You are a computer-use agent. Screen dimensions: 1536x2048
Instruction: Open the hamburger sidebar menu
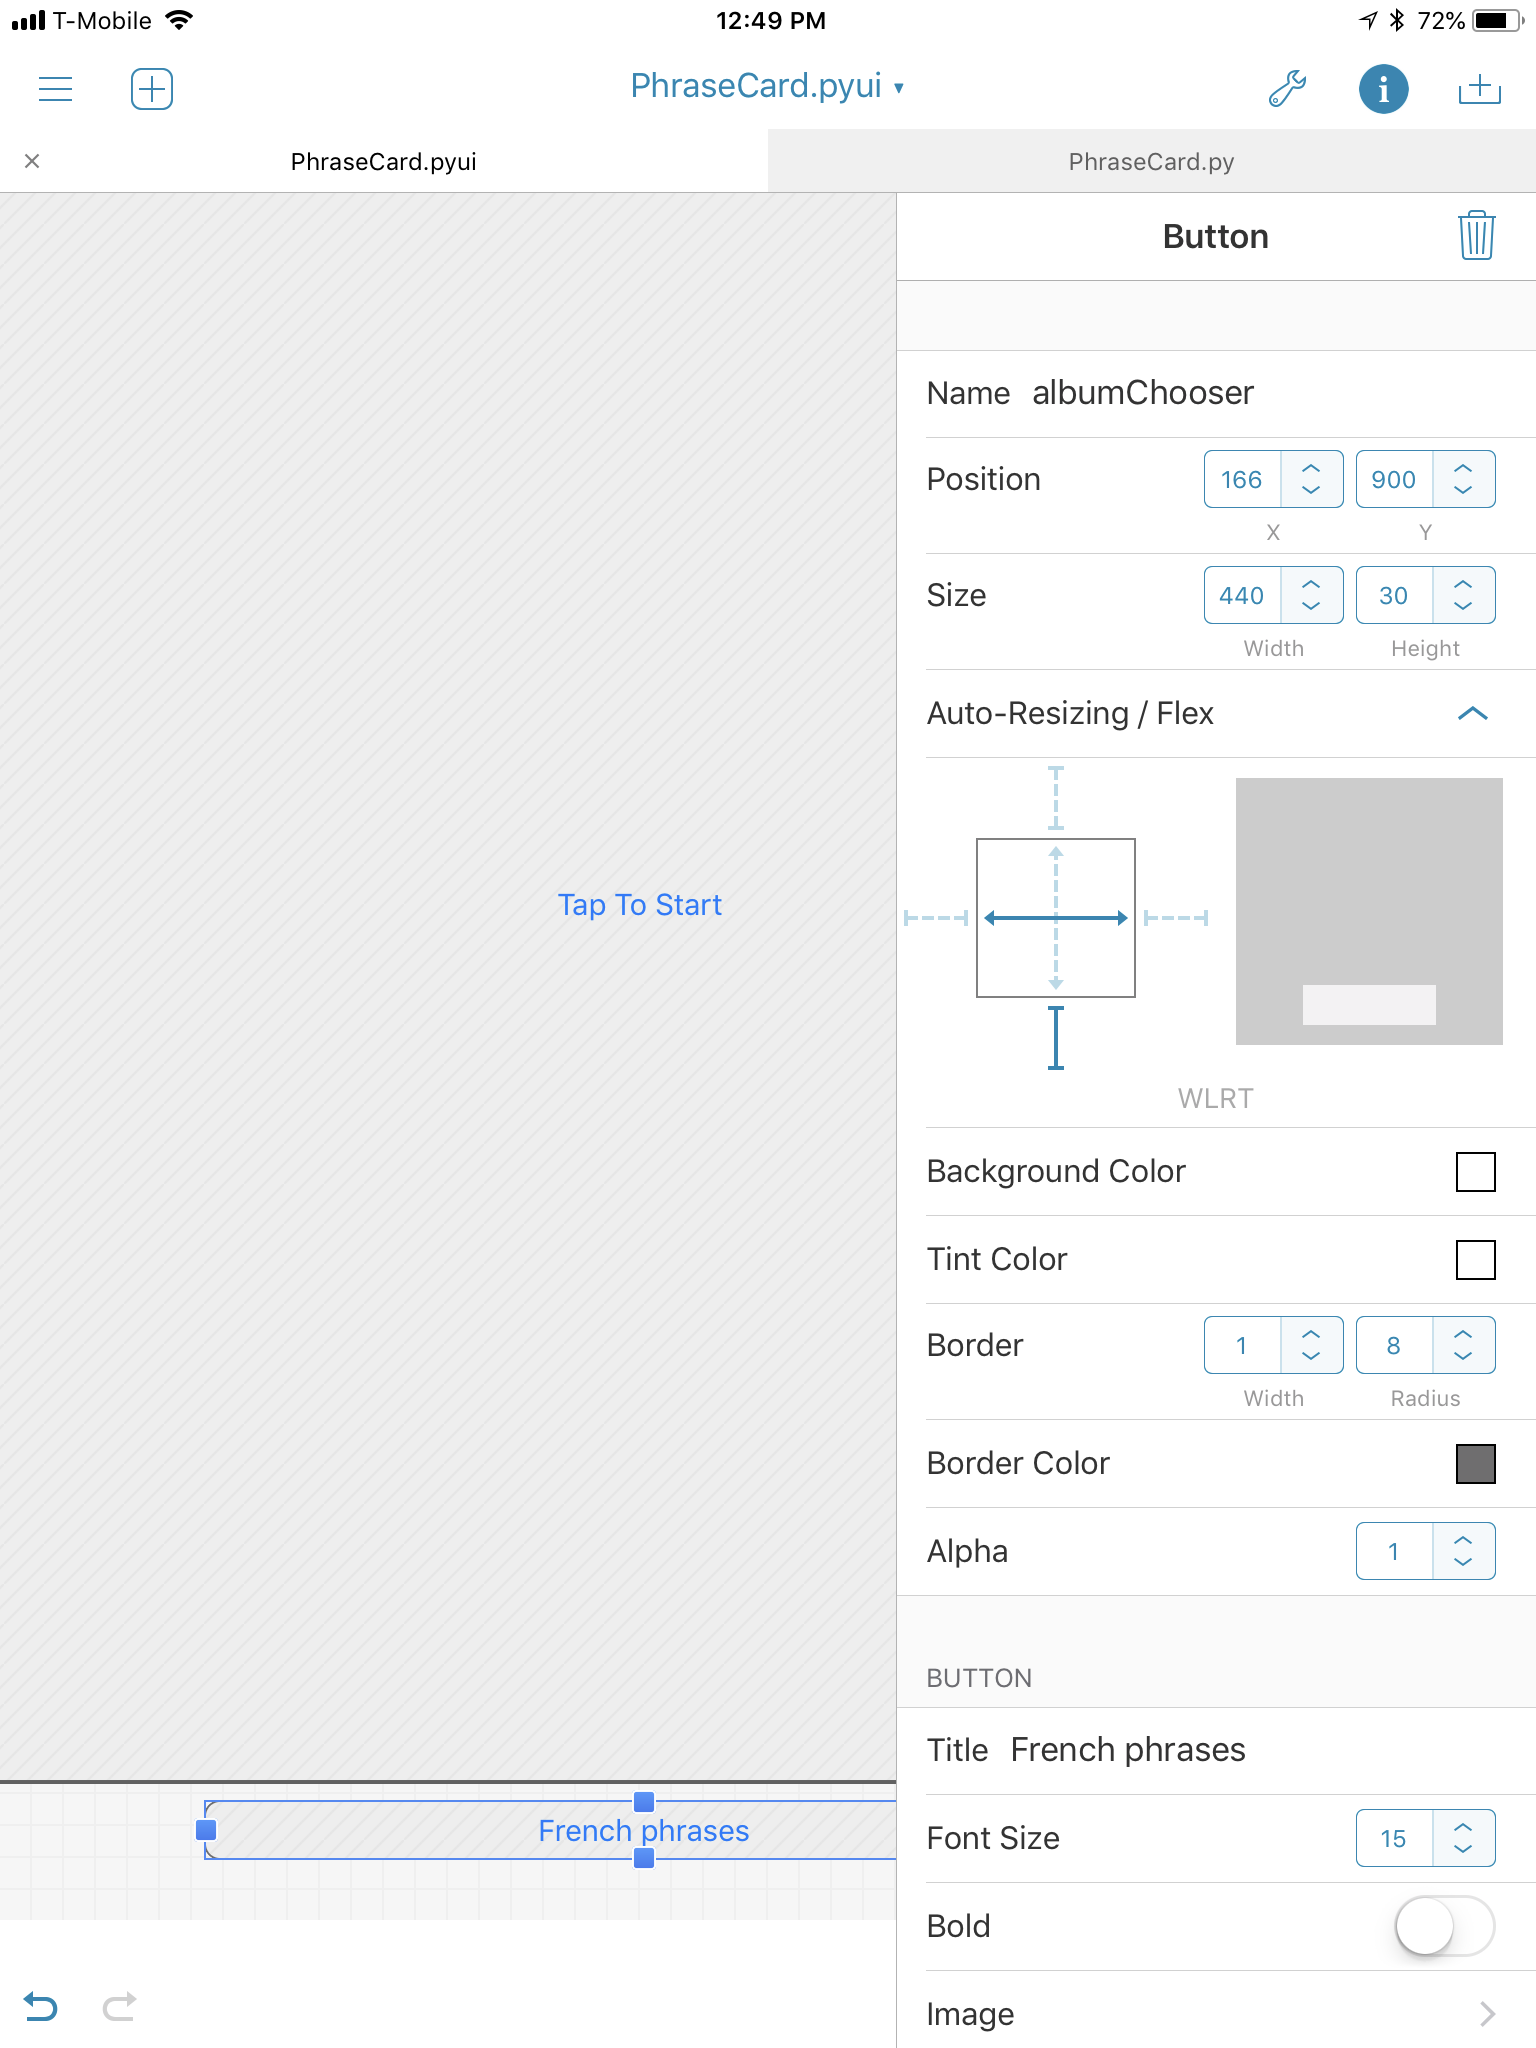[55, 89]
